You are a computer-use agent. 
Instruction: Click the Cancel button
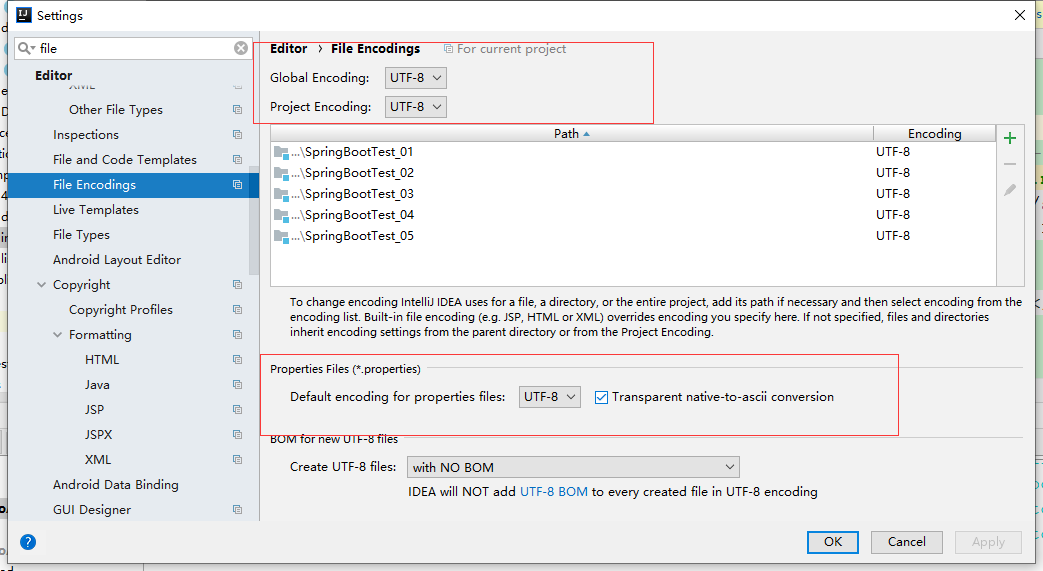tap(907, 542)
